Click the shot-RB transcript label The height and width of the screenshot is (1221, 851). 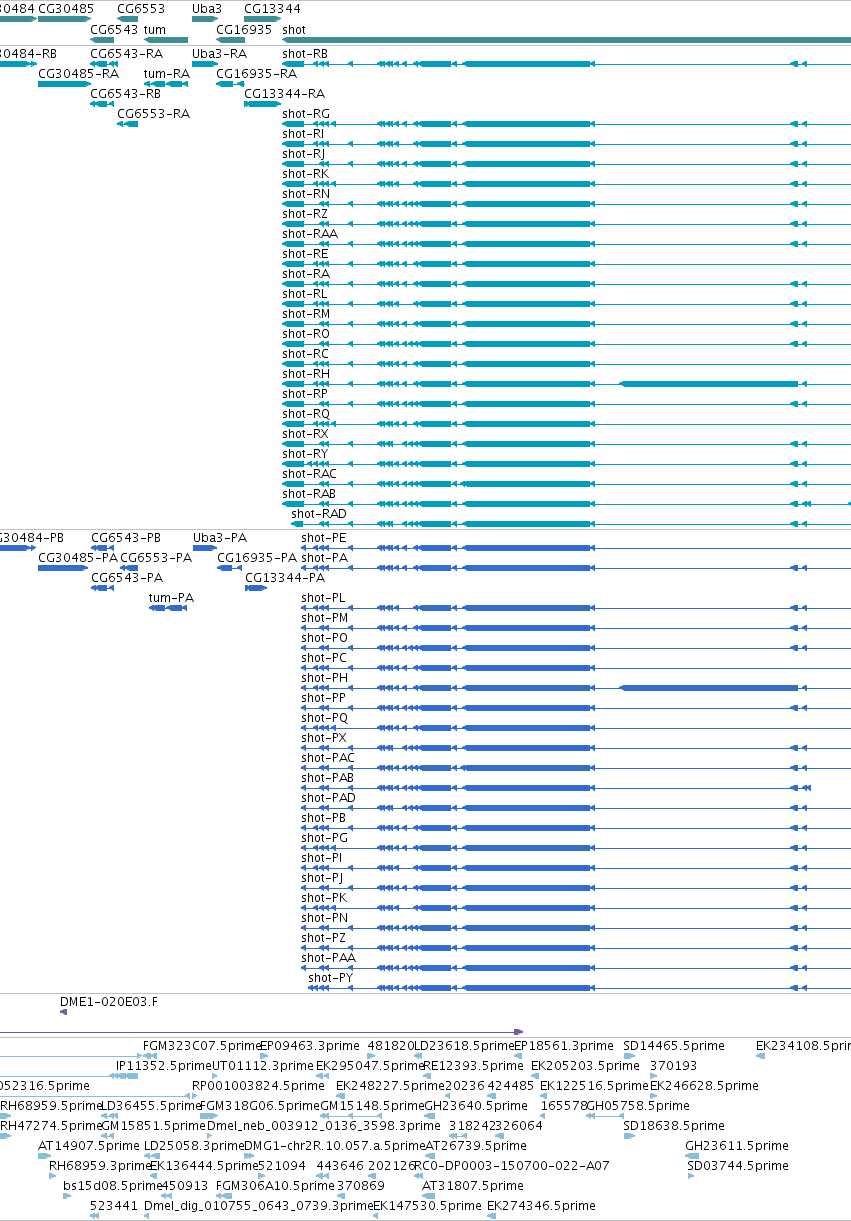pyautogui.click(x=305, y=54)
